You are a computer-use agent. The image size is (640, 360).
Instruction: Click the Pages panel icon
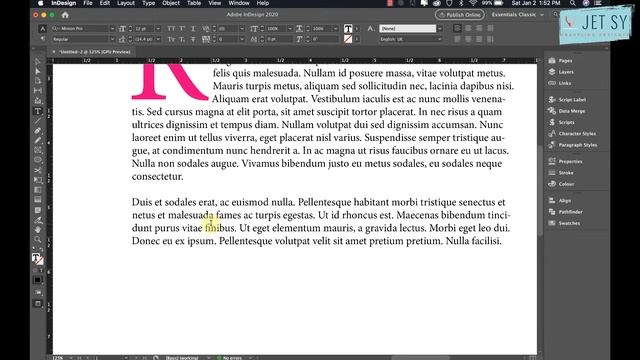(552, 60)
